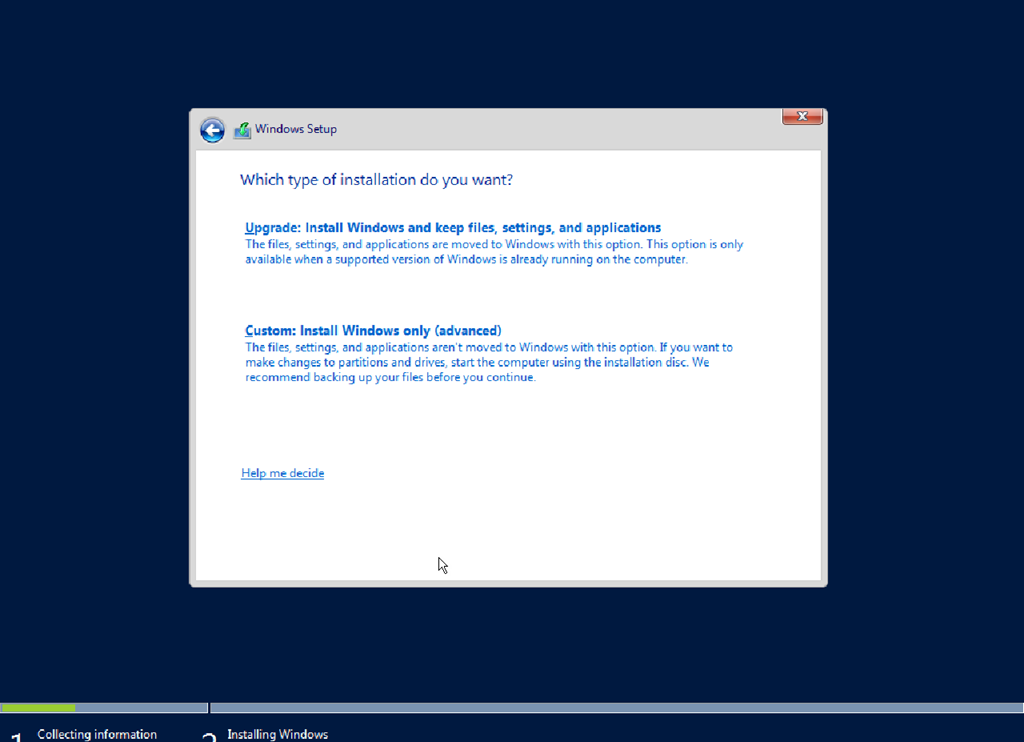
Task: Click the Installing Windows progress bar
Action: coord(616,708)
